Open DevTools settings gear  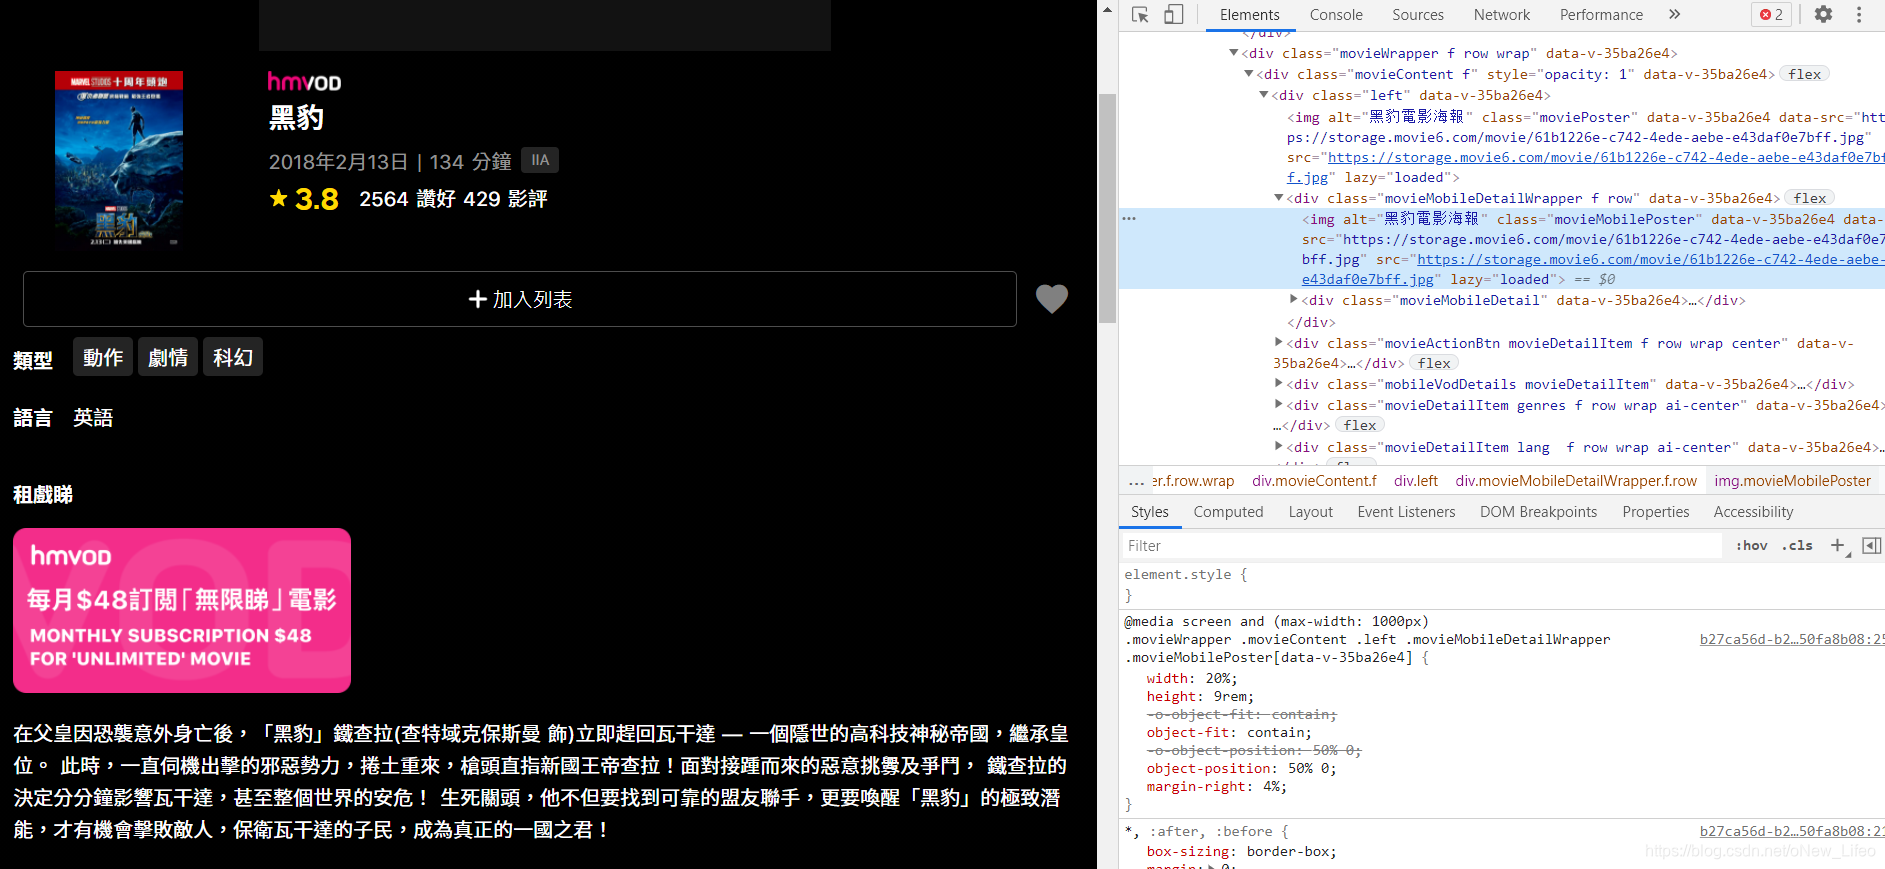1824,14
